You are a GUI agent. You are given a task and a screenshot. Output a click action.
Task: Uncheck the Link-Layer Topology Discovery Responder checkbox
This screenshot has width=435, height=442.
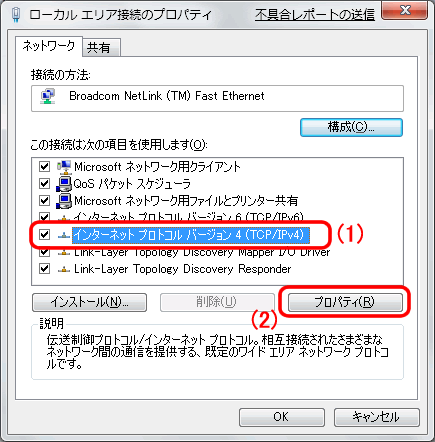tap(45, 269)
